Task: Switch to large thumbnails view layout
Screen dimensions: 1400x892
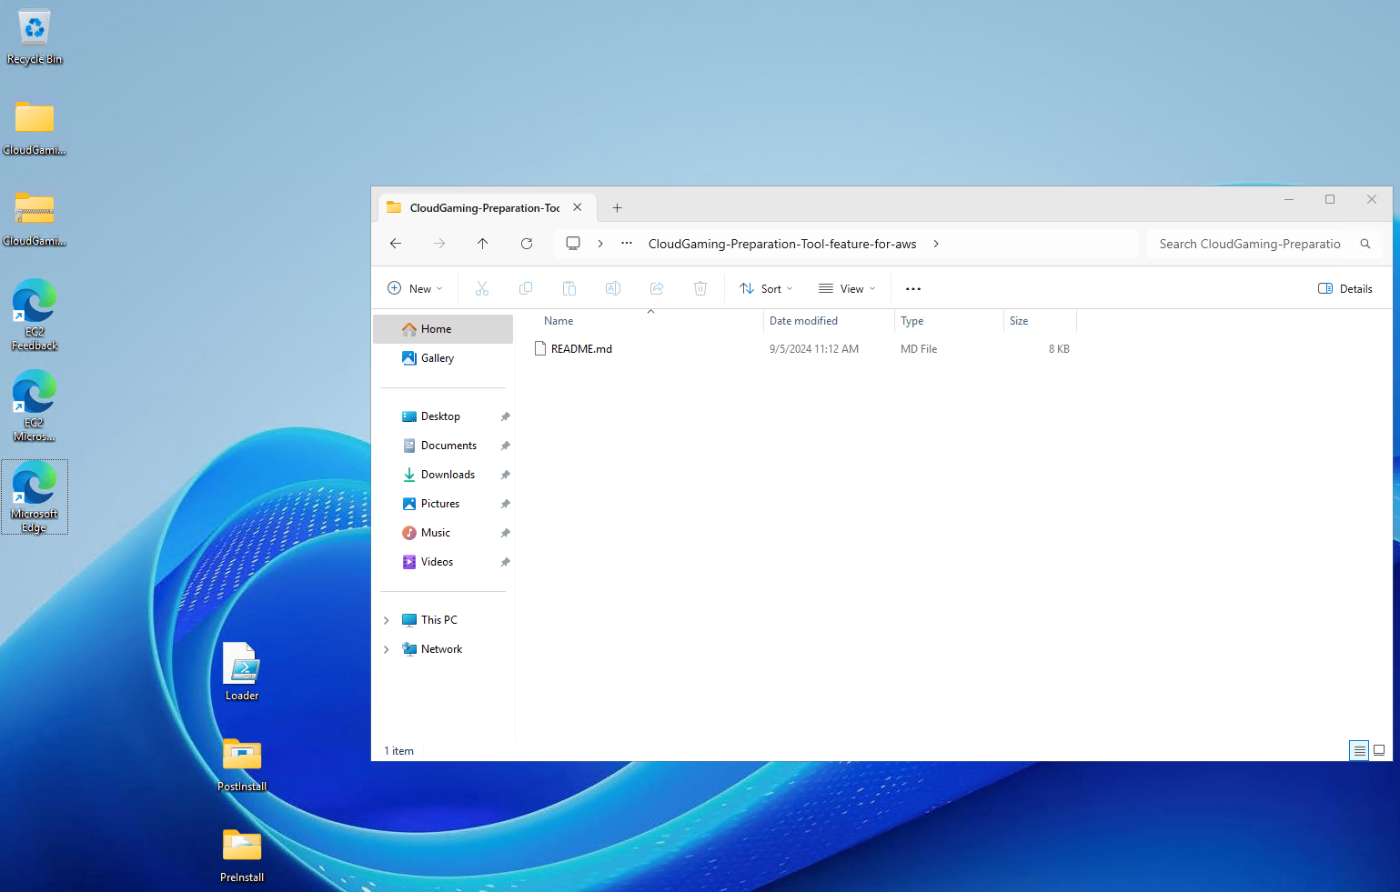Action: pos(1378,750)
